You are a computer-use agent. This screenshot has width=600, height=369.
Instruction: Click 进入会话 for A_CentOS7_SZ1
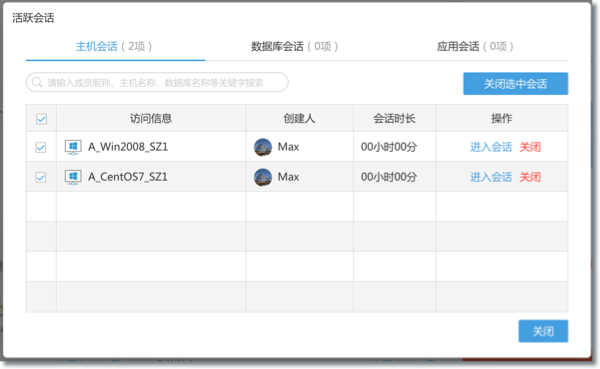[x=491, y=177]
